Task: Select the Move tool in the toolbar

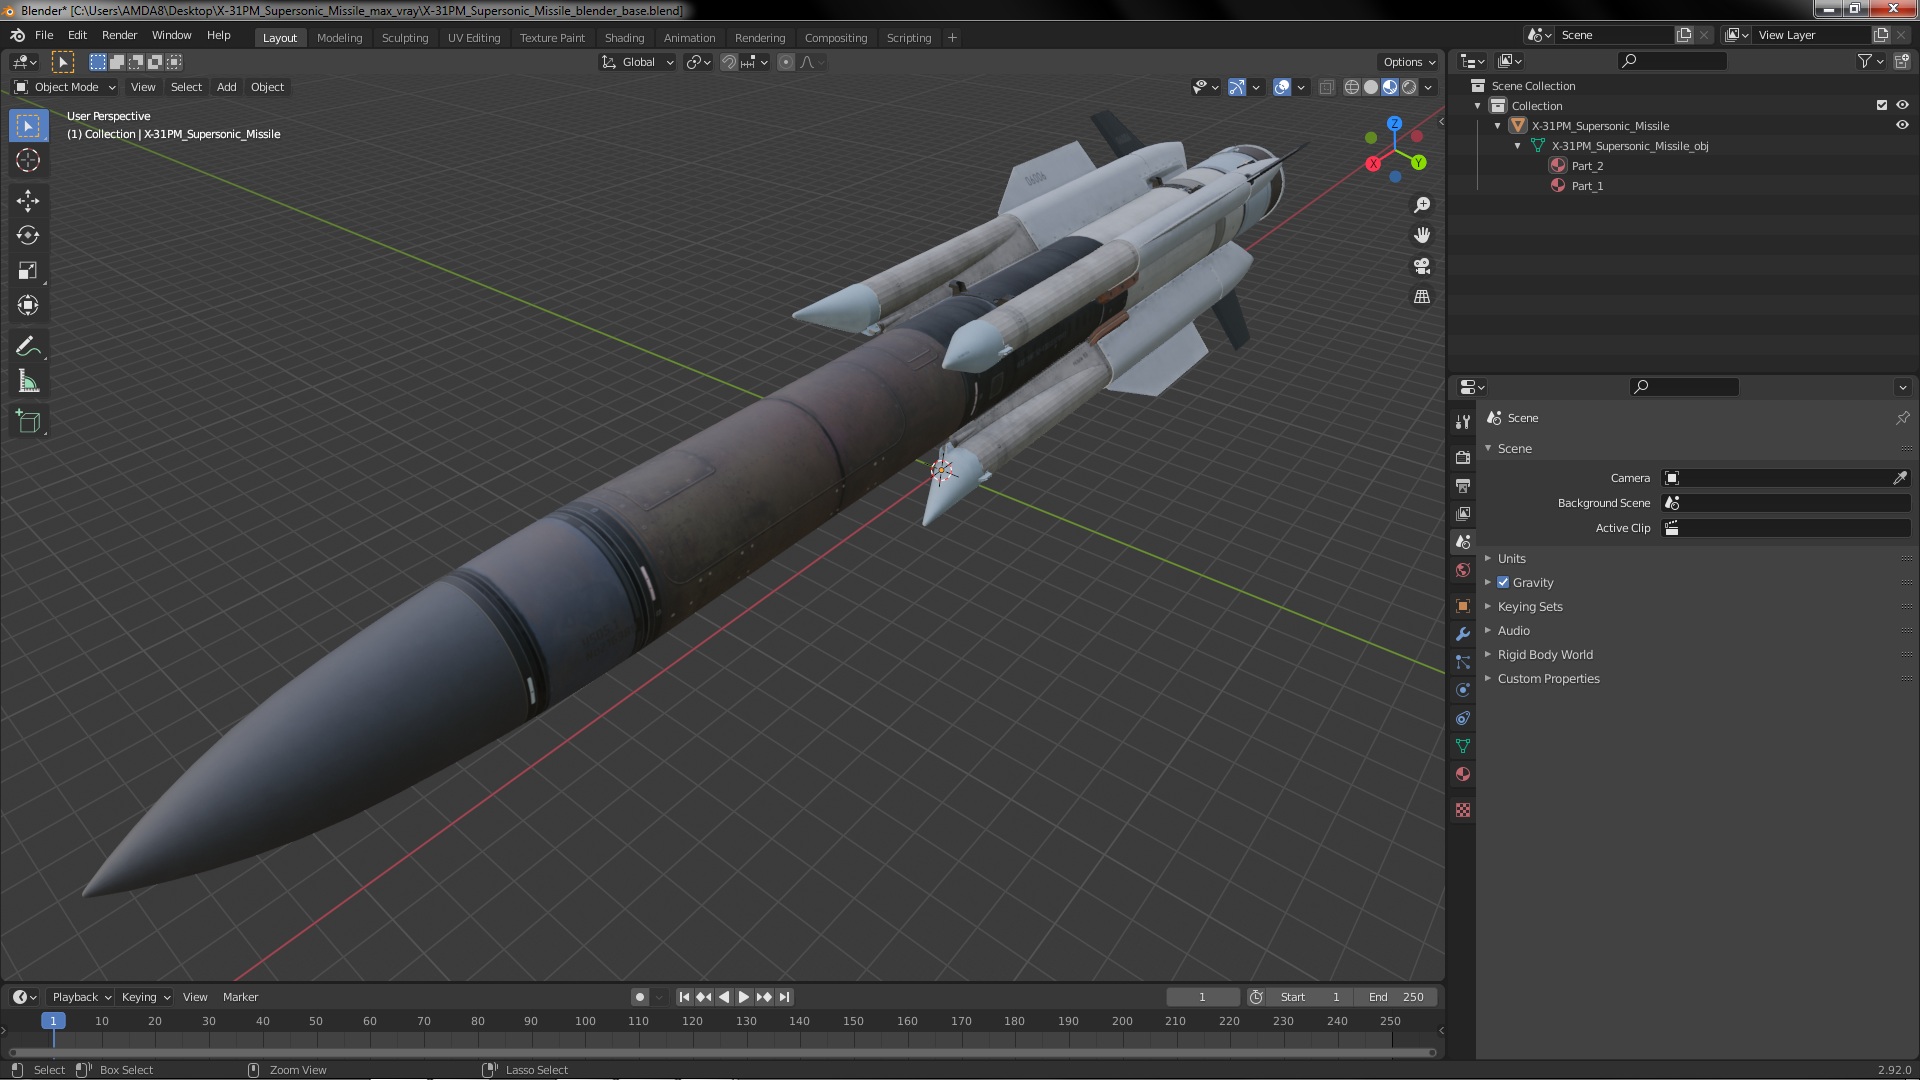Action: 28,201
